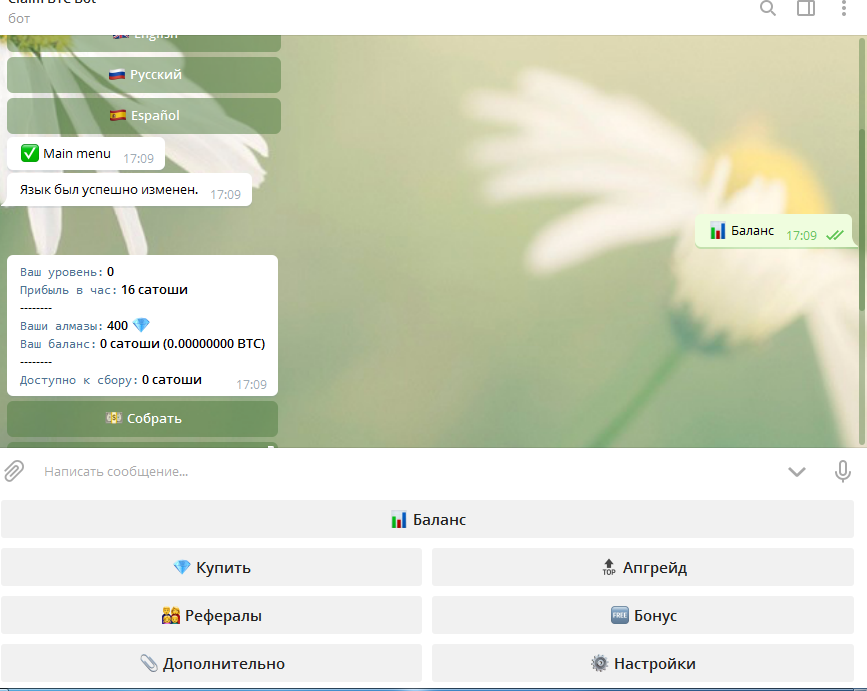This screenshot has height=691, width=867.
Task: Open the Апгрейд button
Action: tap(644, 567)
